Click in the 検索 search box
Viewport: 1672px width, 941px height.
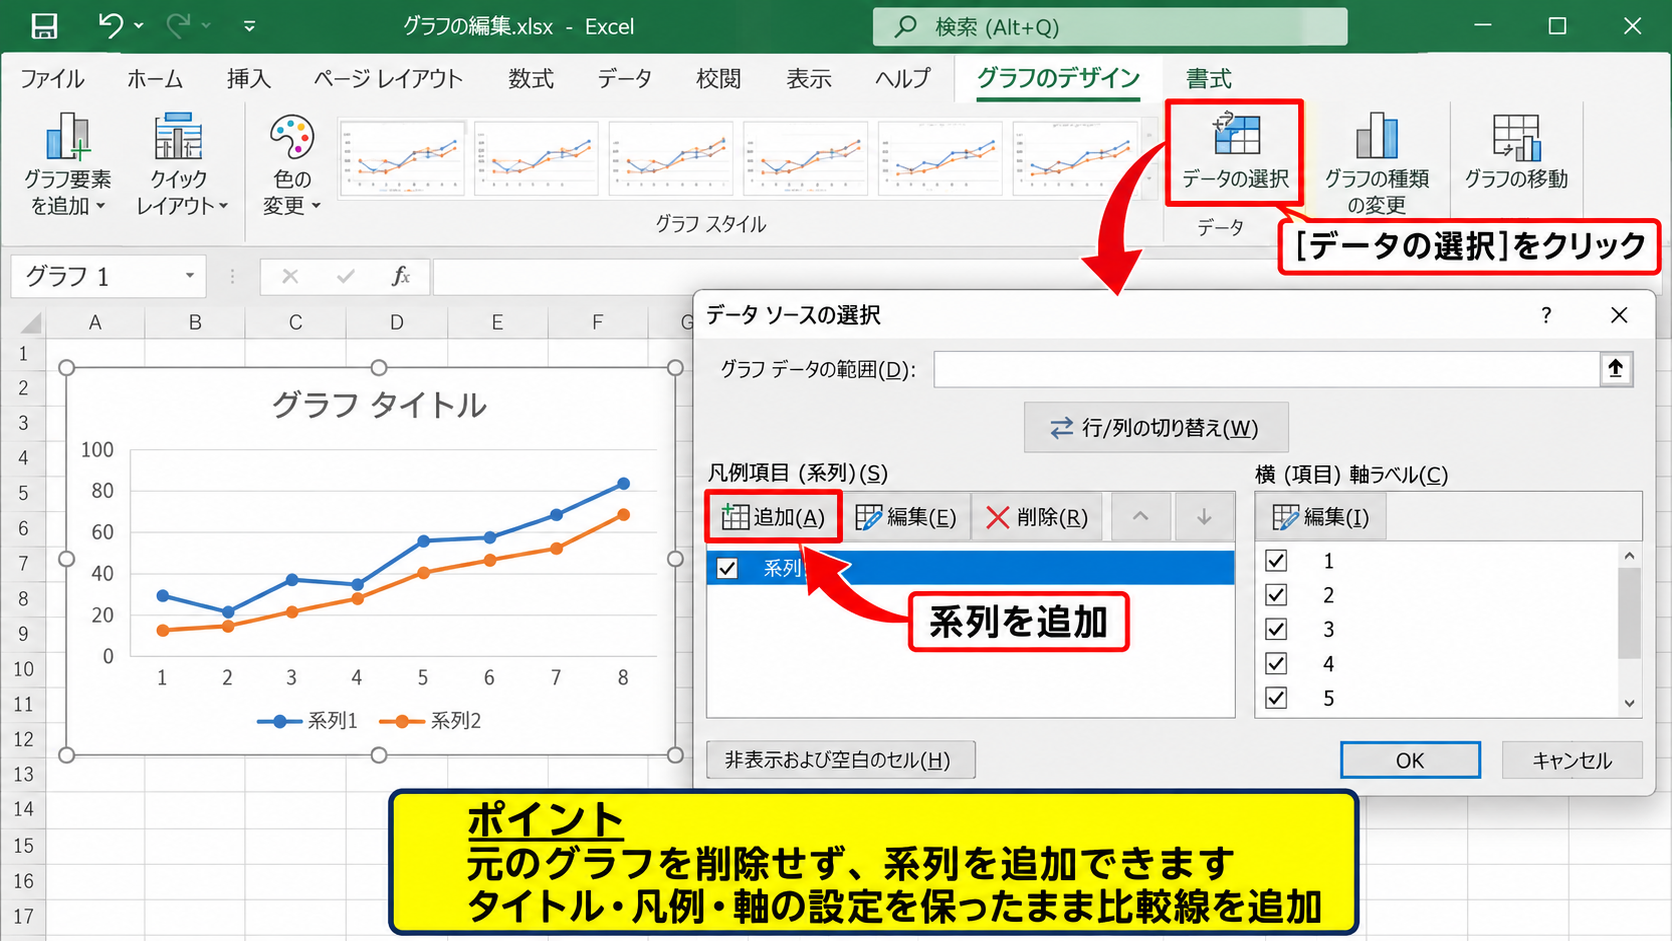1109,27
